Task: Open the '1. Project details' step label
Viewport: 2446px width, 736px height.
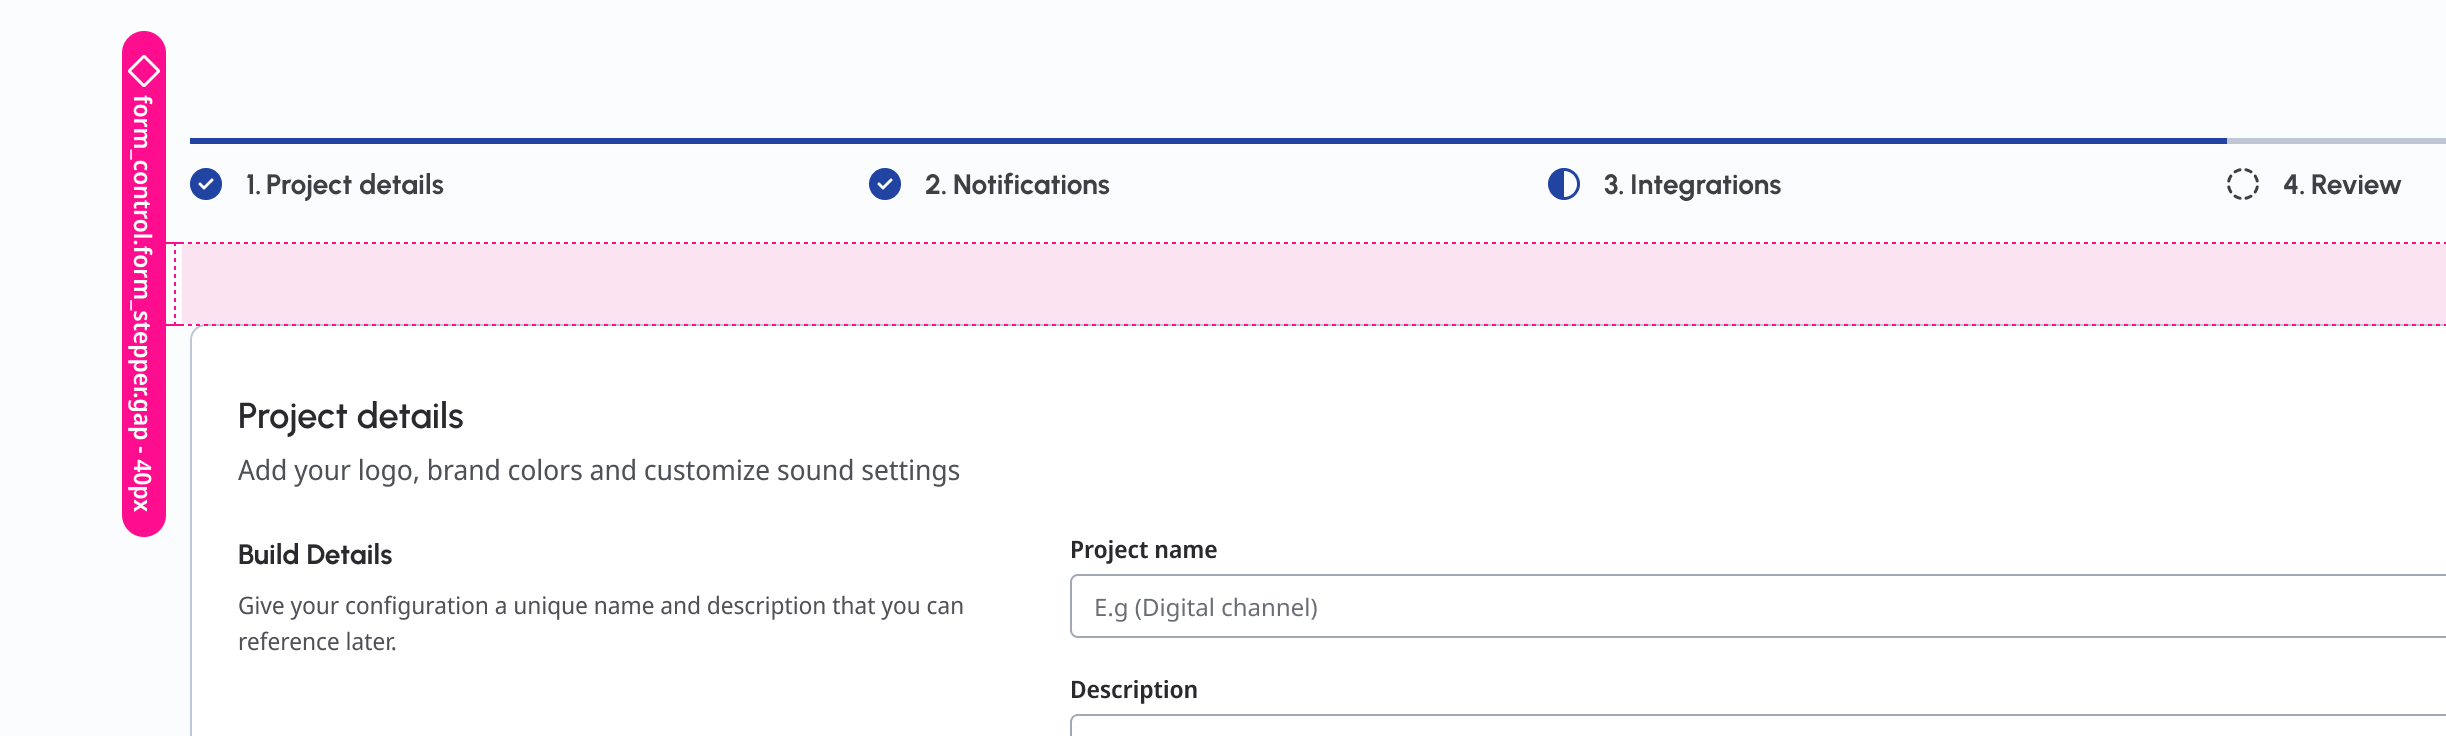Action: [344, 185]
